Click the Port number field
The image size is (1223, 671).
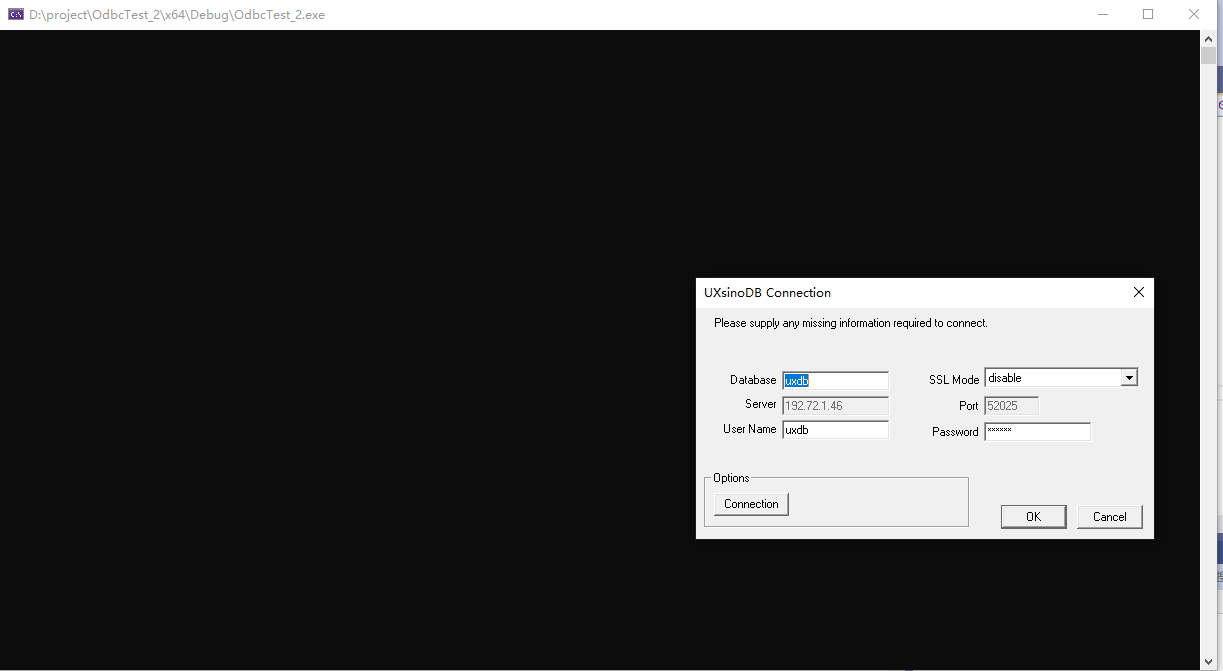(x=1011, y=406)
